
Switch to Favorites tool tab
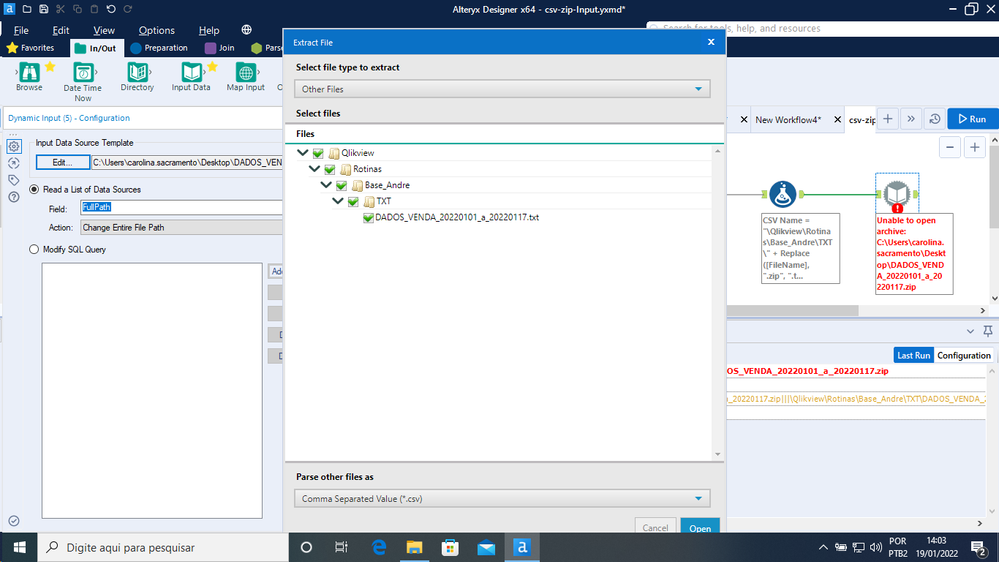31,48
